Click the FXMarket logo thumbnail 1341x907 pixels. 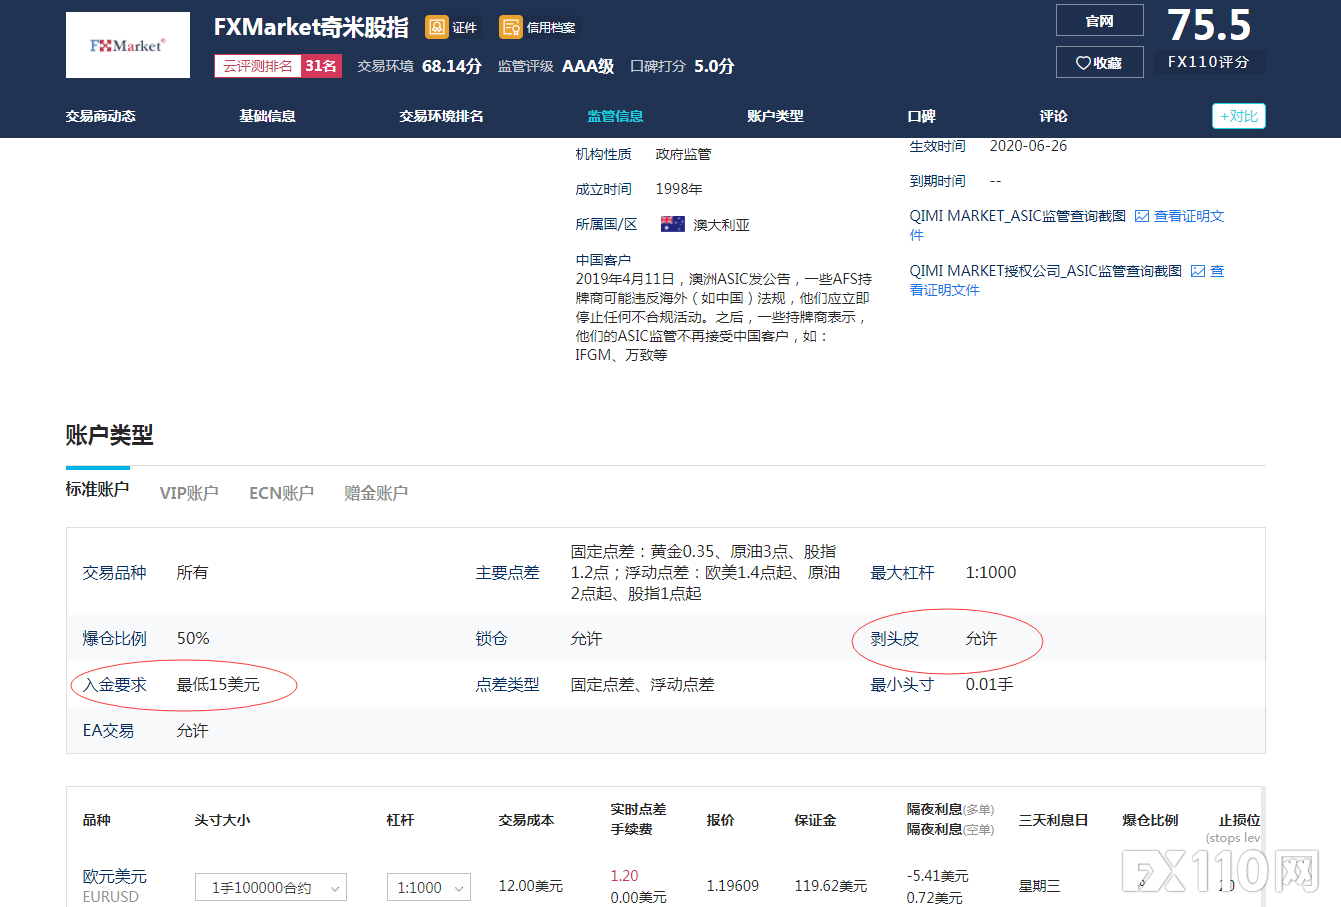click(128, 45)
